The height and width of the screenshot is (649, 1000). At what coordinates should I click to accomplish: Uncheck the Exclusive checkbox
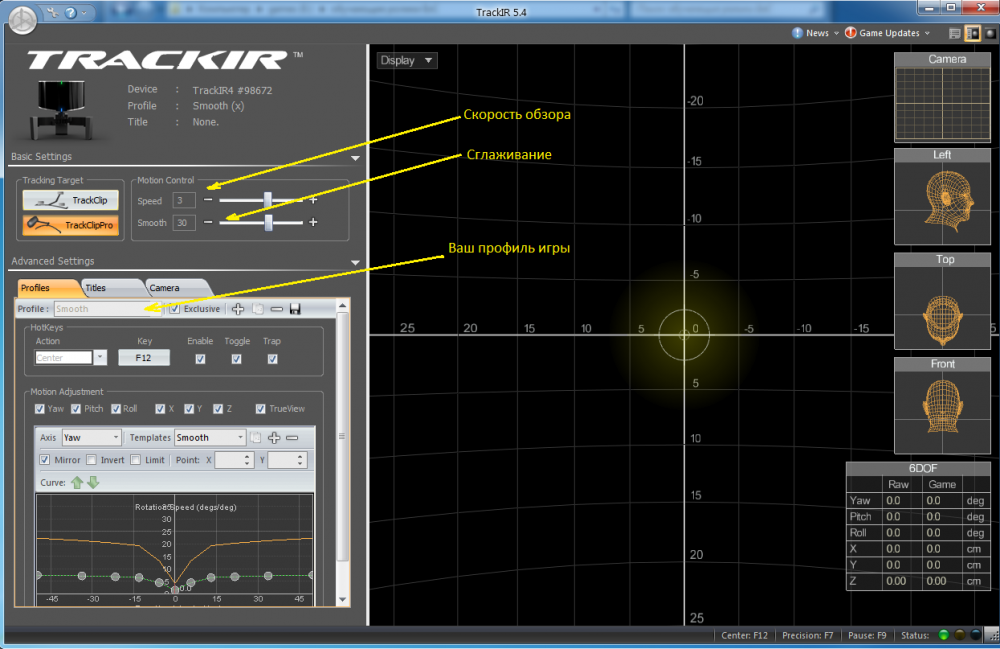(x=175, y=309)
